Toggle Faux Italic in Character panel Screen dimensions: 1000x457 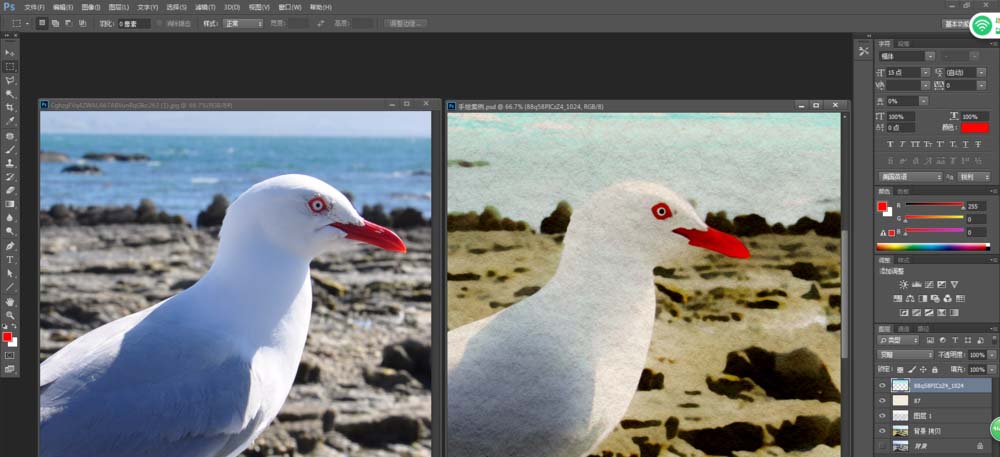[902, 145]
